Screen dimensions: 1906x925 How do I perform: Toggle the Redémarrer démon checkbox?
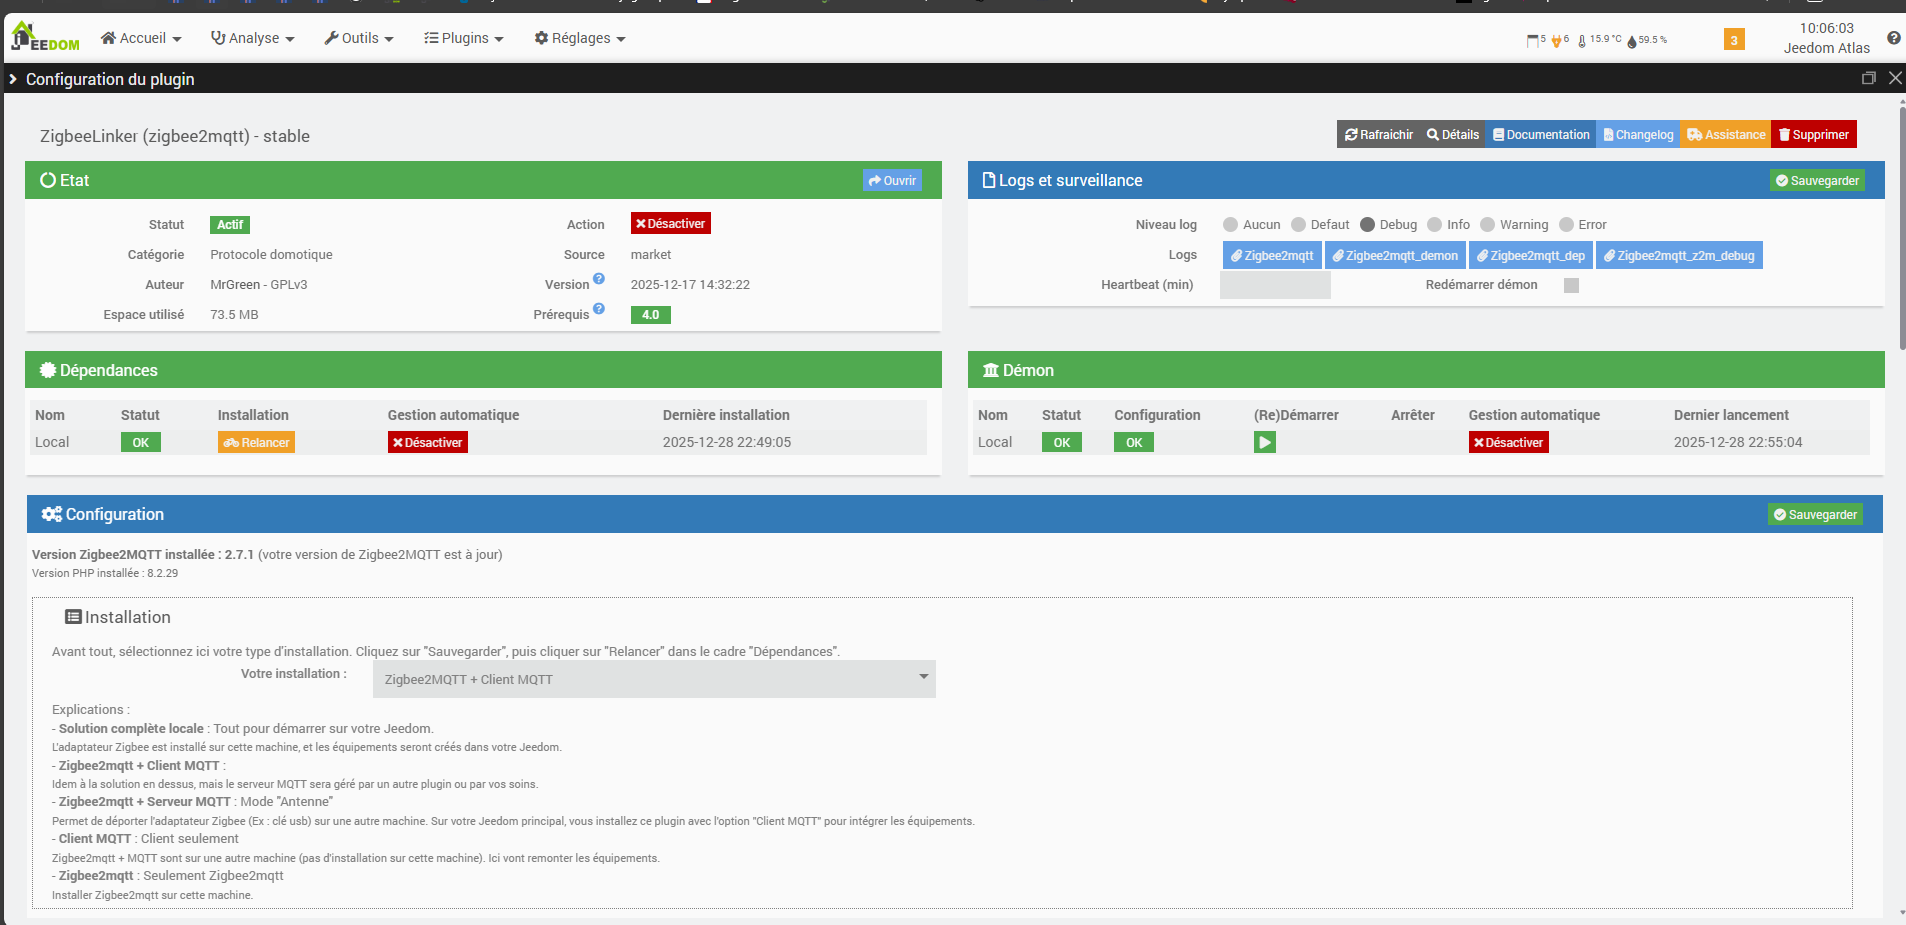click(x=1571, y=285)
